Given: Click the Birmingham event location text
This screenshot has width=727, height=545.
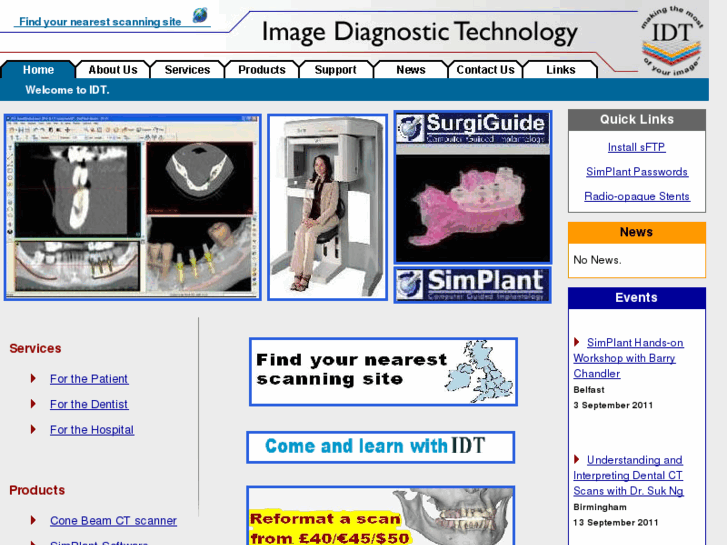Looking at the screenshot, I should point(599,507).
